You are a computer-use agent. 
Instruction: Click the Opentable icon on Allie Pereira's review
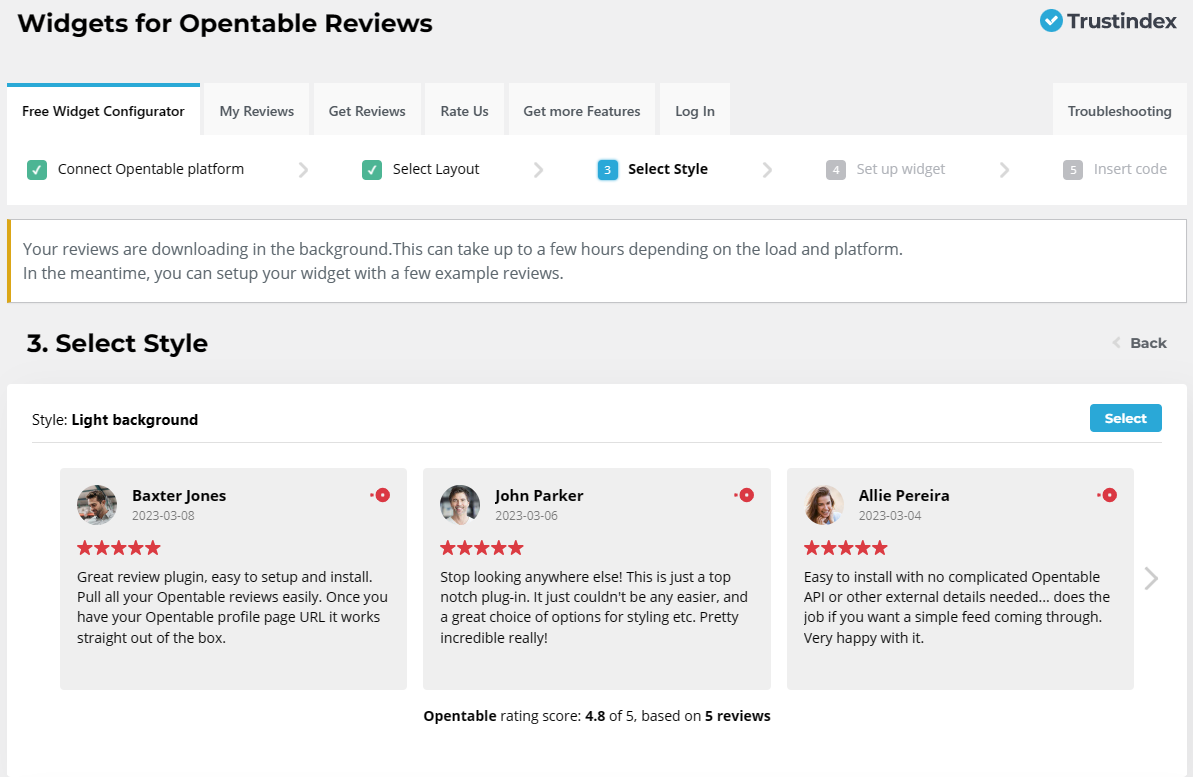tap(1108, 494)
